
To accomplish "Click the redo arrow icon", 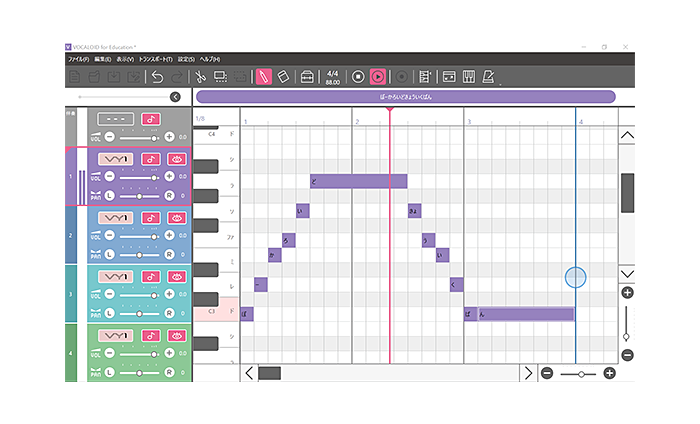I will [177, 77].
